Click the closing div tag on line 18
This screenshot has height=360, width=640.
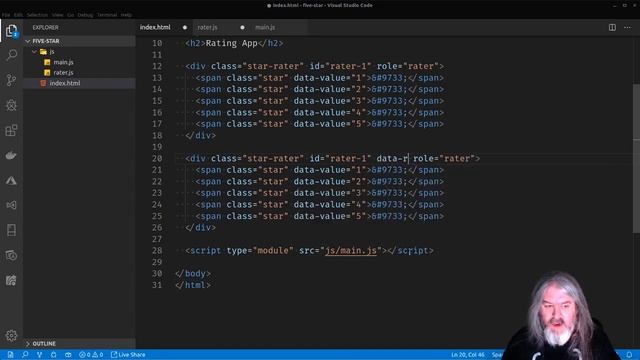[200, 136]
